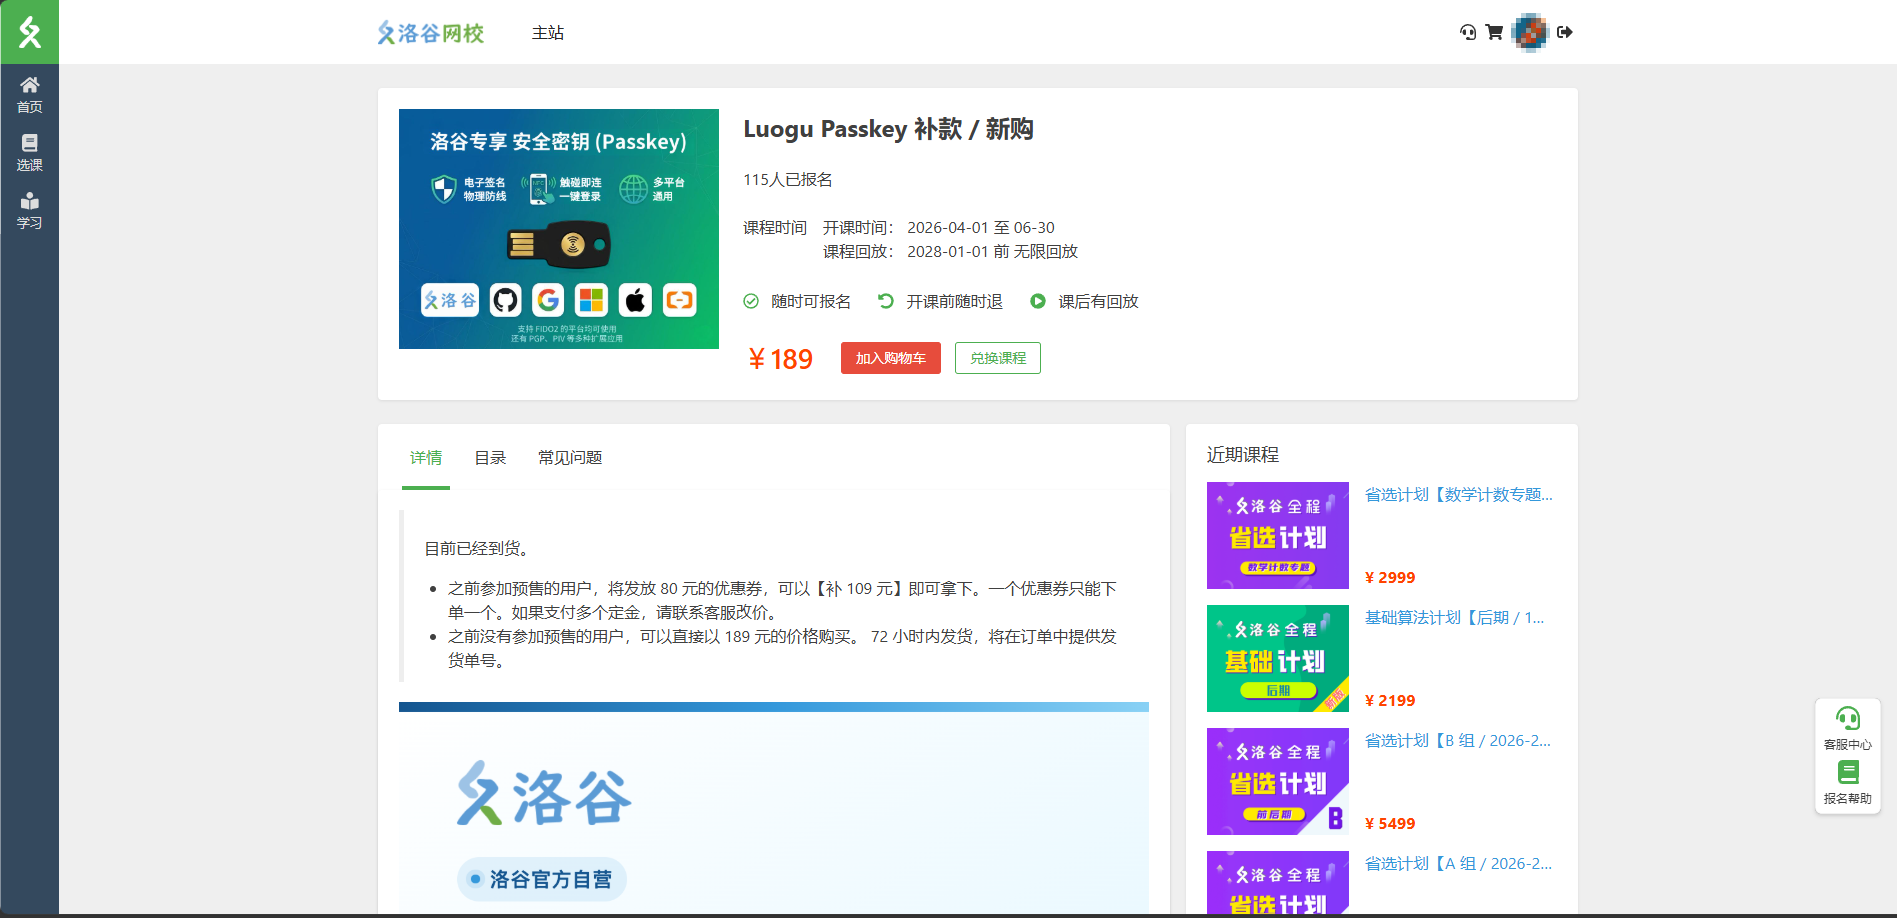
Task: Click the 洛谷官方自营 badge
Action: point(542,879)
